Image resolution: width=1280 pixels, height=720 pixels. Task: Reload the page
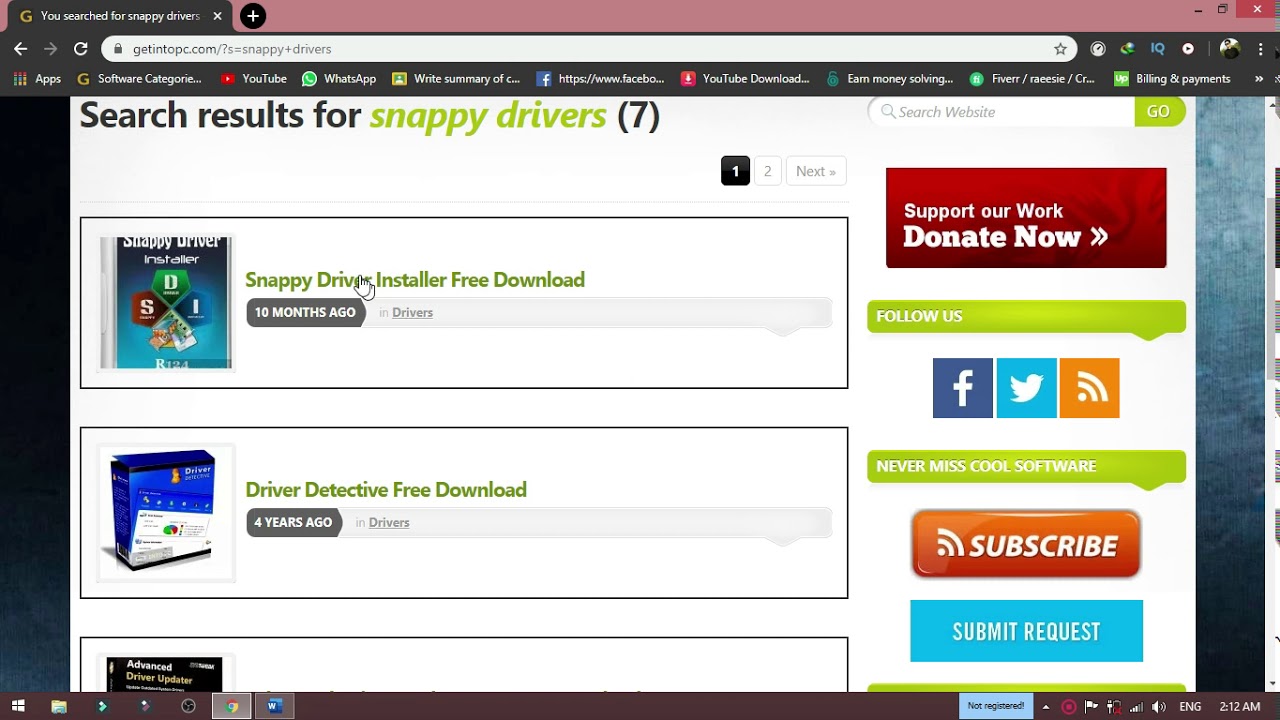pos(81,48)
